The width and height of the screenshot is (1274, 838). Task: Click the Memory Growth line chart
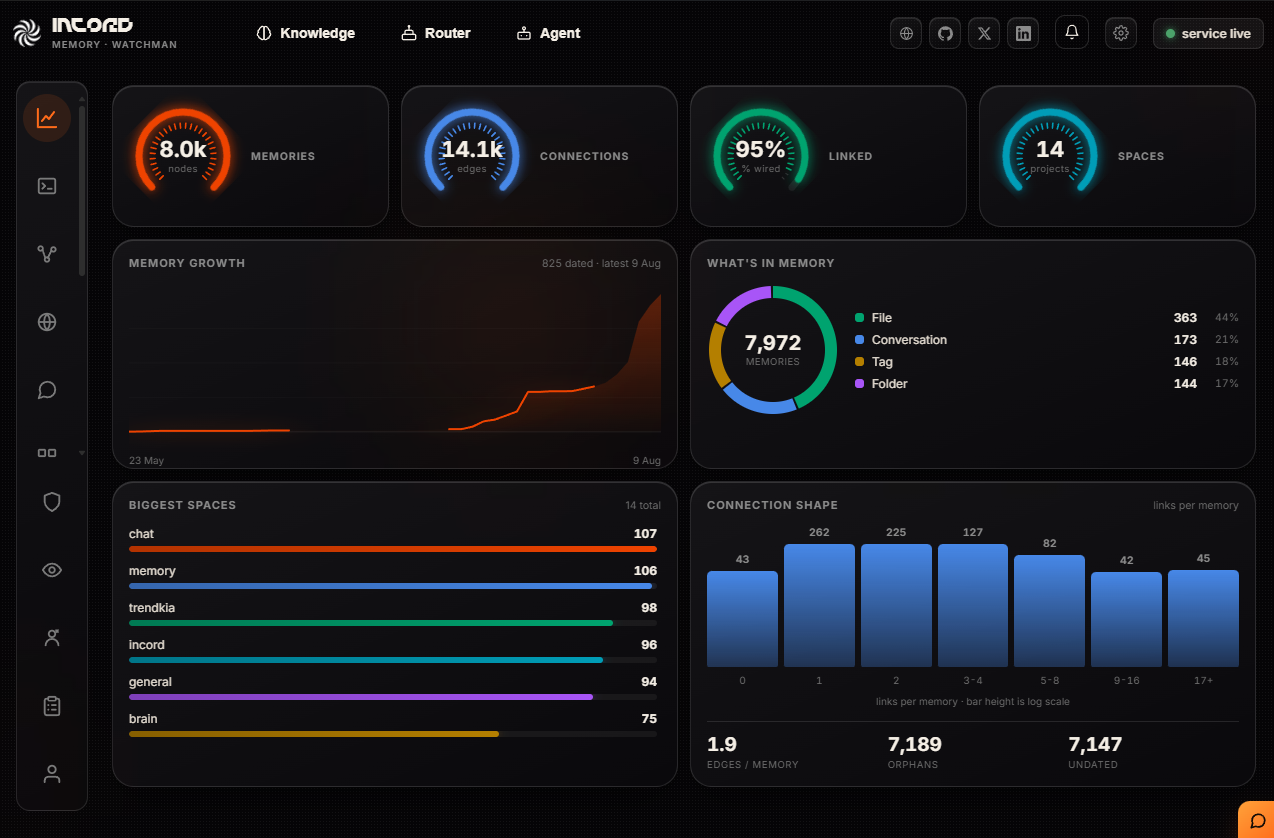click(395, 363)
